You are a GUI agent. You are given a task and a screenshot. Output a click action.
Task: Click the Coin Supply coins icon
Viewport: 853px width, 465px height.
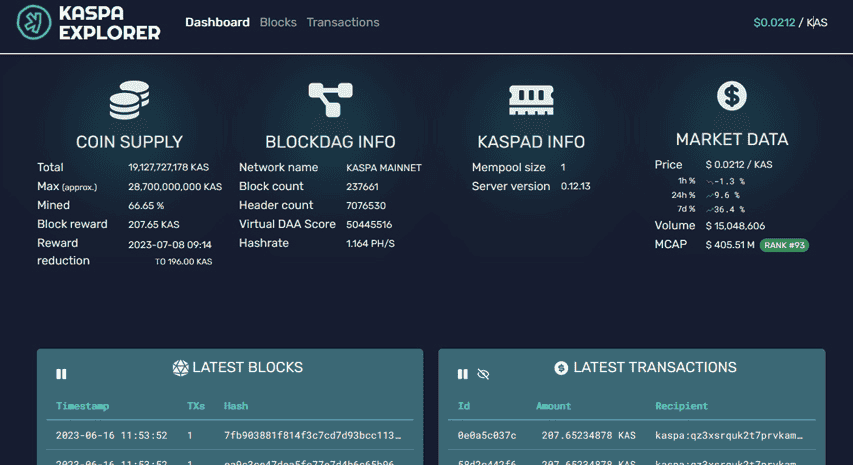[129, 100]
